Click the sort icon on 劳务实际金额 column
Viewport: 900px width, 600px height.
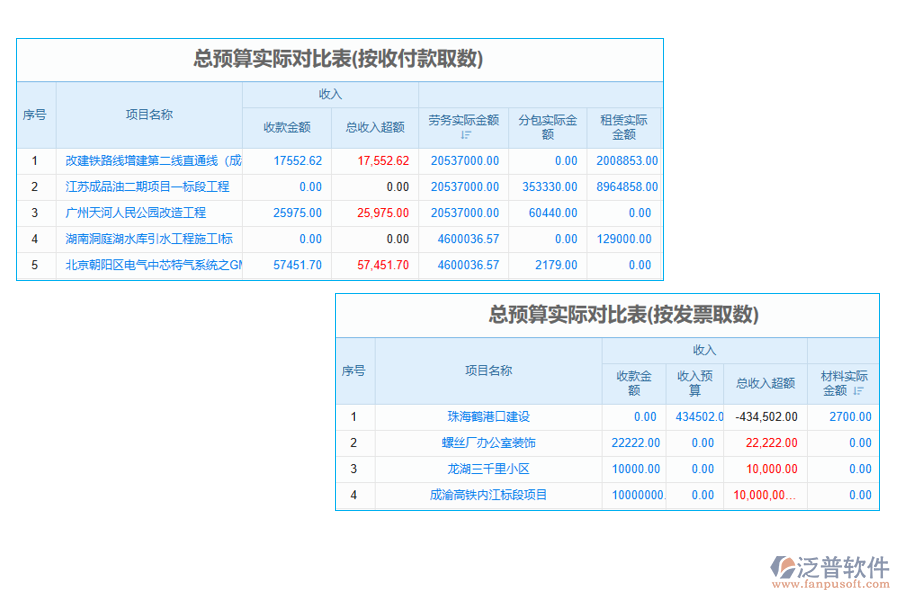click(x=466, y=133)
